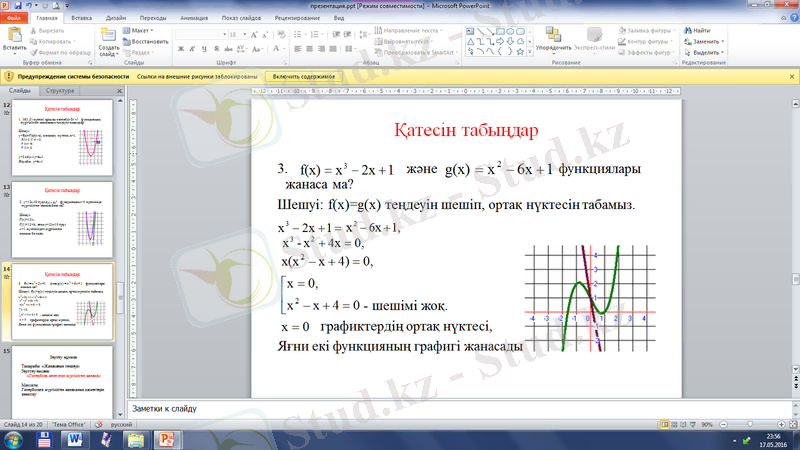
Task: Open the Layout (Макет) dropdown
Action: pyautogui.click(x=141, y=31)
